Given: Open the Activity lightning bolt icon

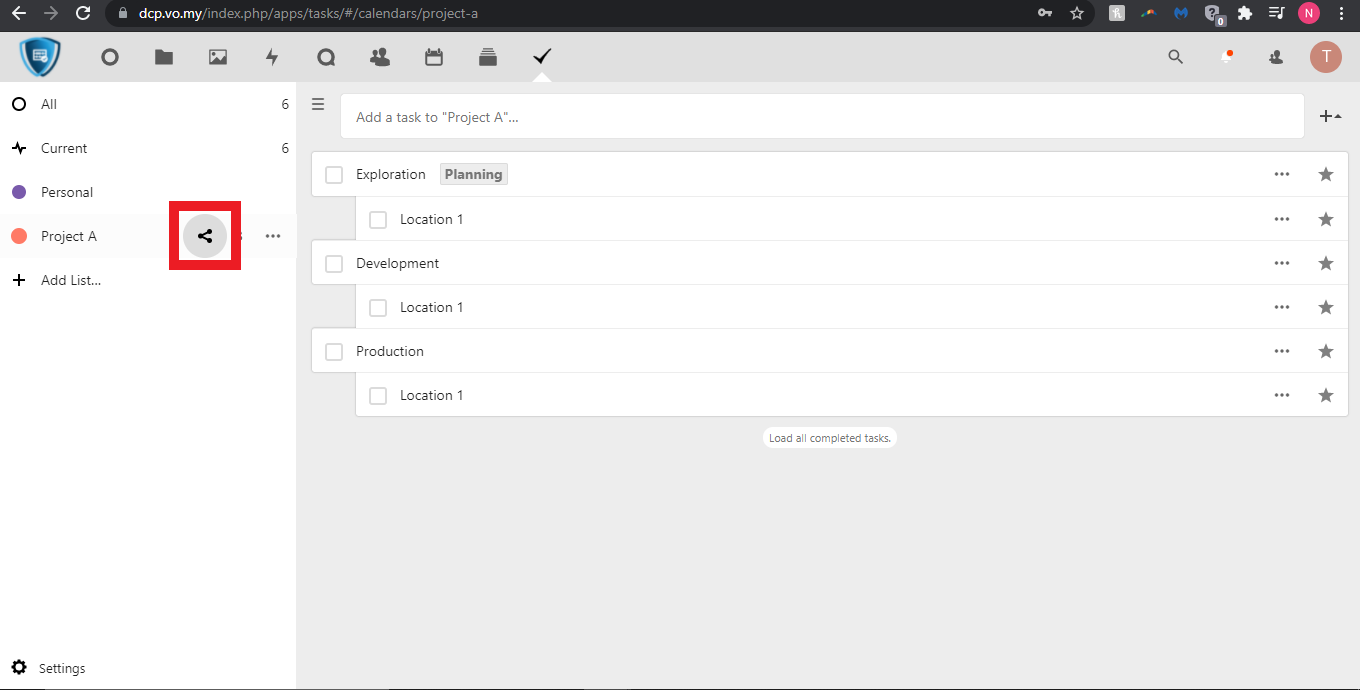Looking at the screenshot, I should [272, 57].
